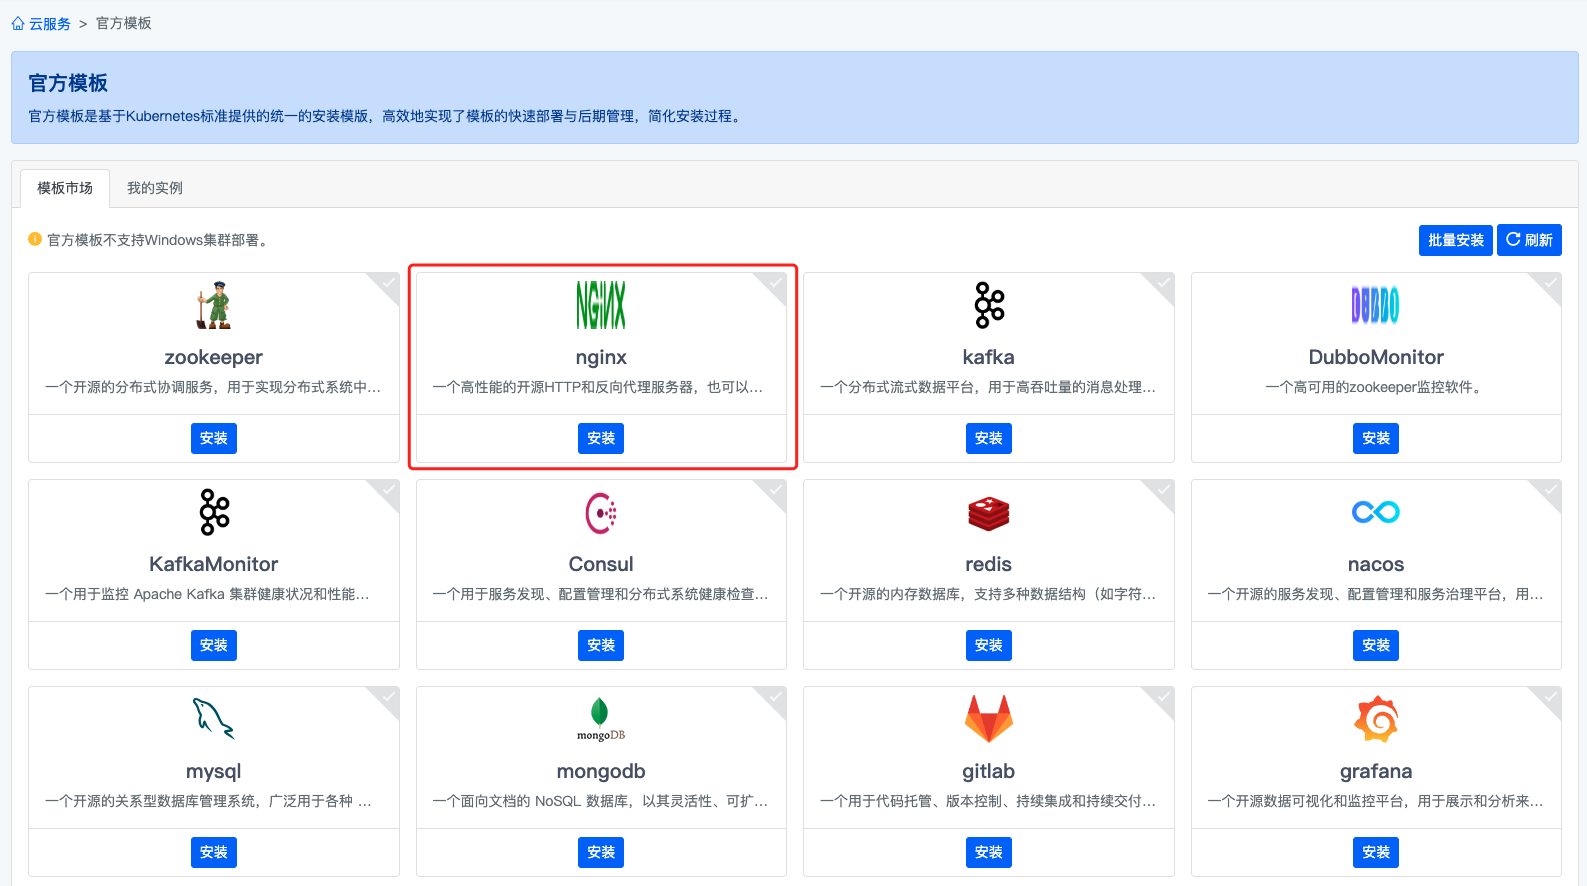Click the mysql dolphin logo icon
This screenshot has width=1587, height=886.
(213, 718)
